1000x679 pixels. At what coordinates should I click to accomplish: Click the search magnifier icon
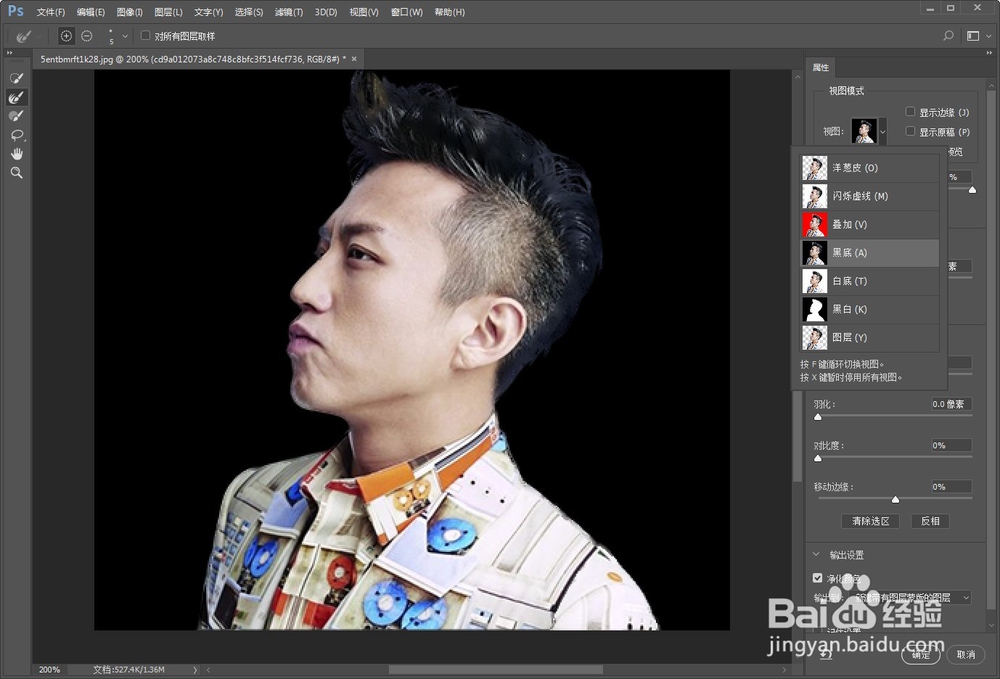(x=948, y=36)
